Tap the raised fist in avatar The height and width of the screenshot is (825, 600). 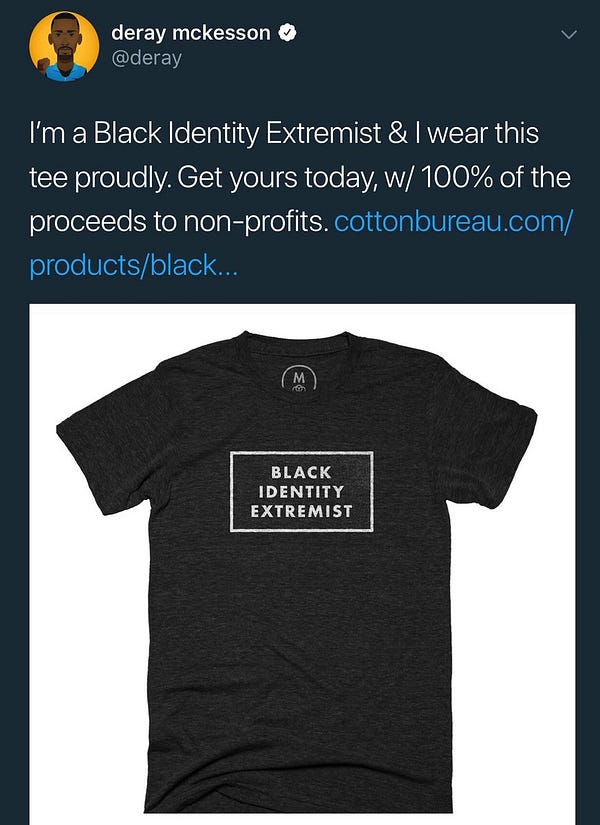(44, 65)
